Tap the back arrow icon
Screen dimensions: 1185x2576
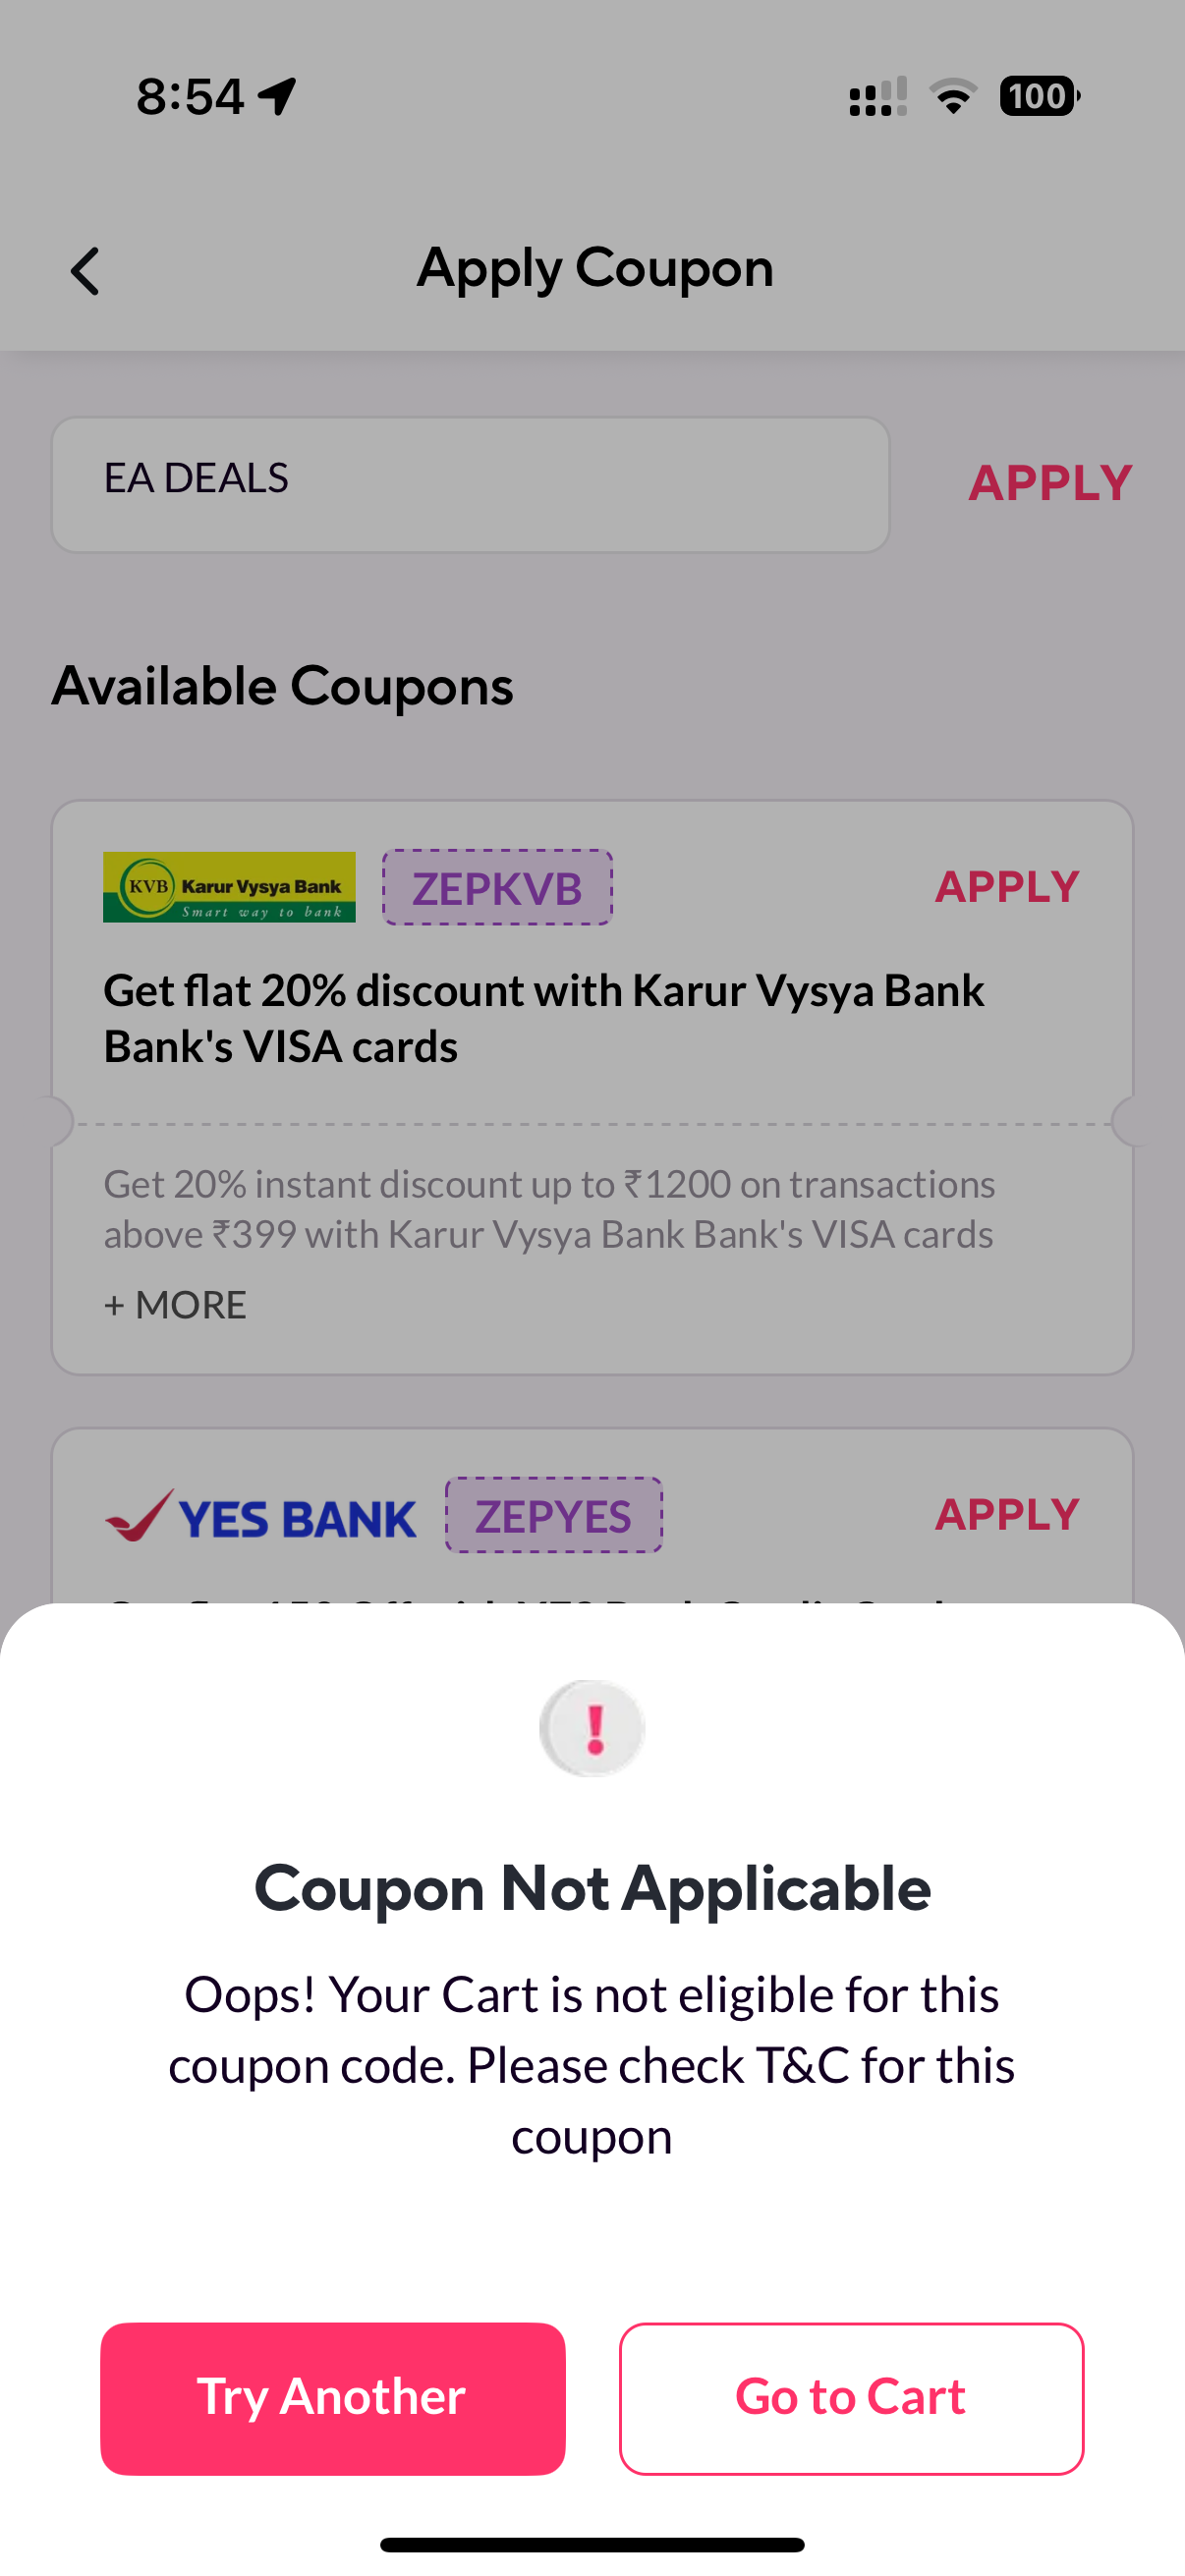click(85, 271)
